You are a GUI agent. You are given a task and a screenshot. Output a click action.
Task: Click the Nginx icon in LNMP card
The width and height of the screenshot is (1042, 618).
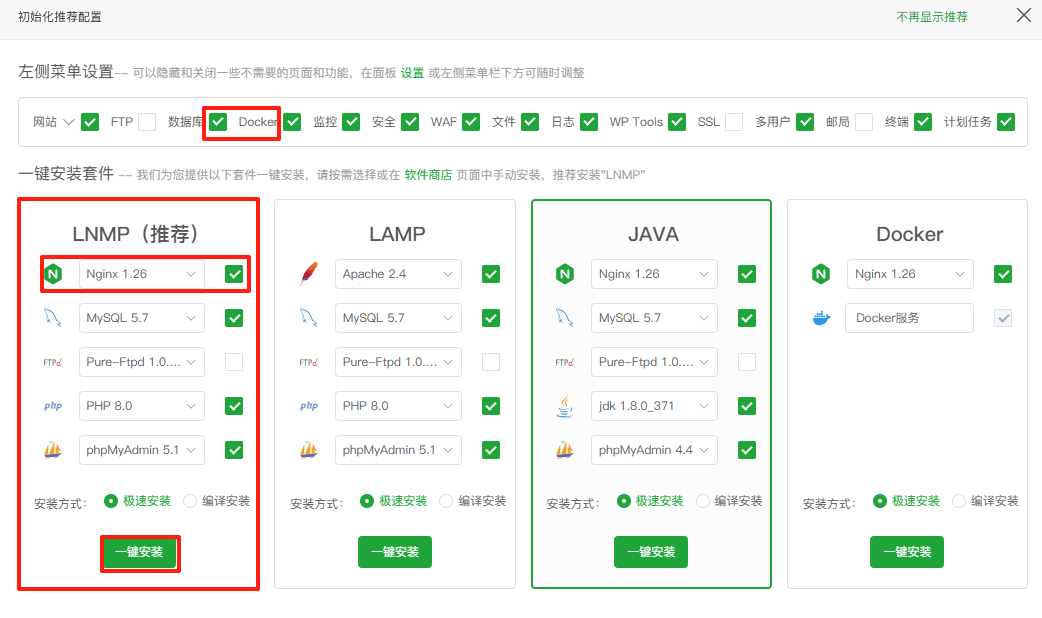click(x=53, y=274)
